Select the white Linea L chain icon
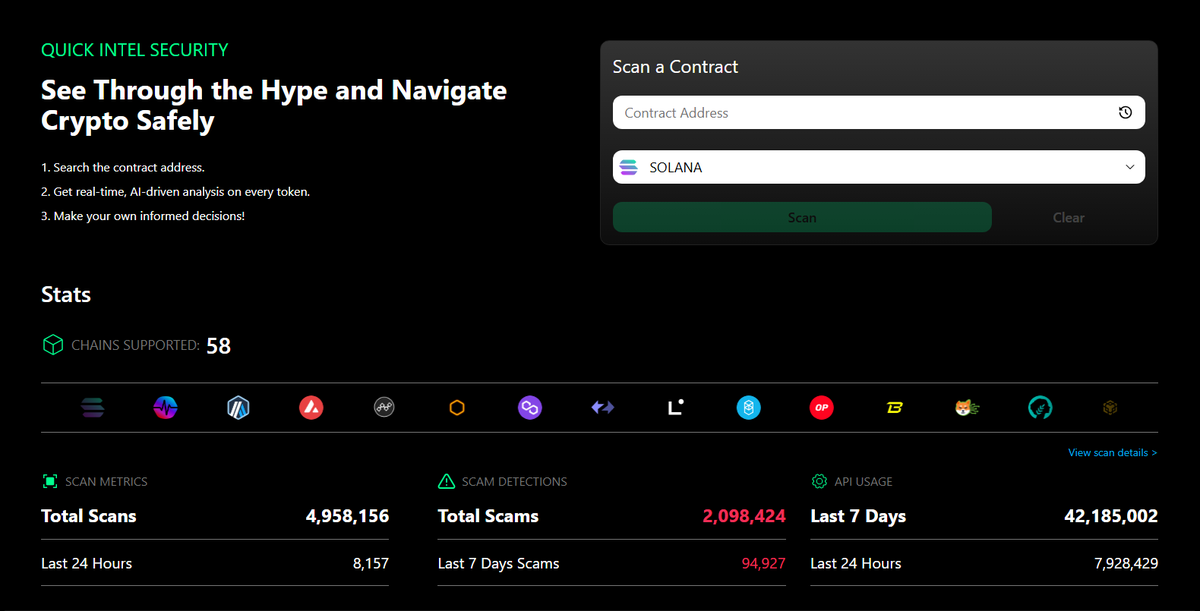The image size is (1200, 611). [x=676, y=408]
